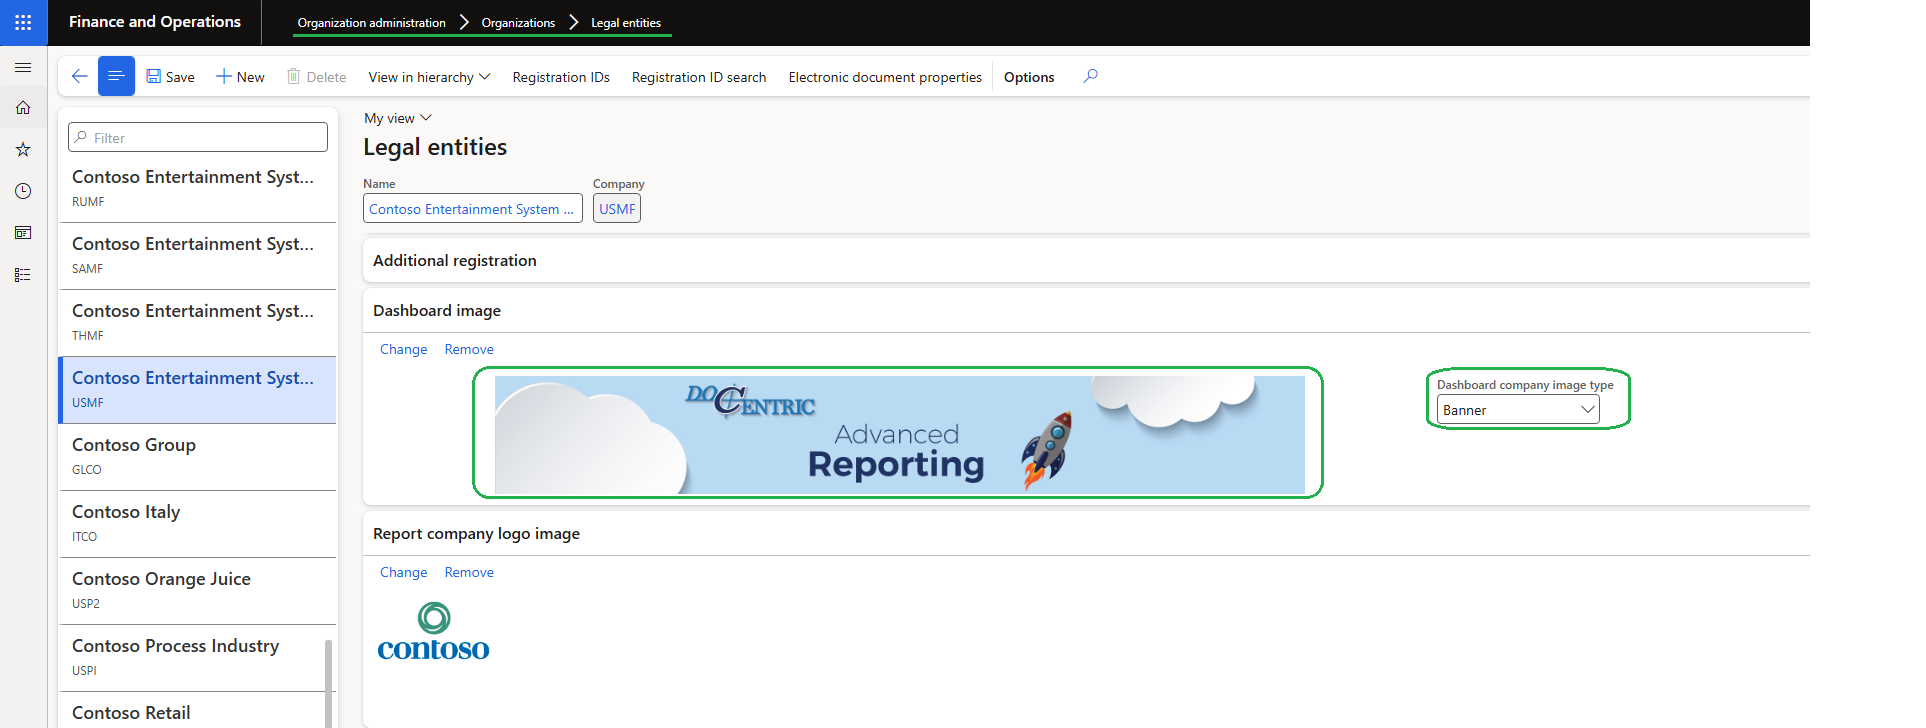Open Electronic document properties
Viewport: 1926px width, 728px height.
coord(885,77)
